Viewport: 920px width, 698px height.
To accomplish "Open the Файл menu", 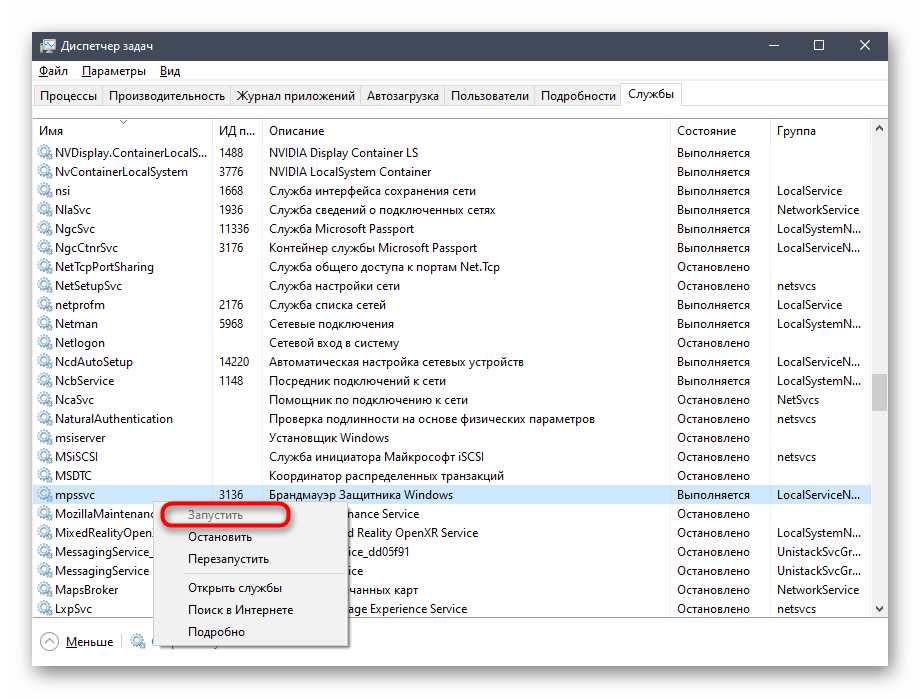I will 53,71.
